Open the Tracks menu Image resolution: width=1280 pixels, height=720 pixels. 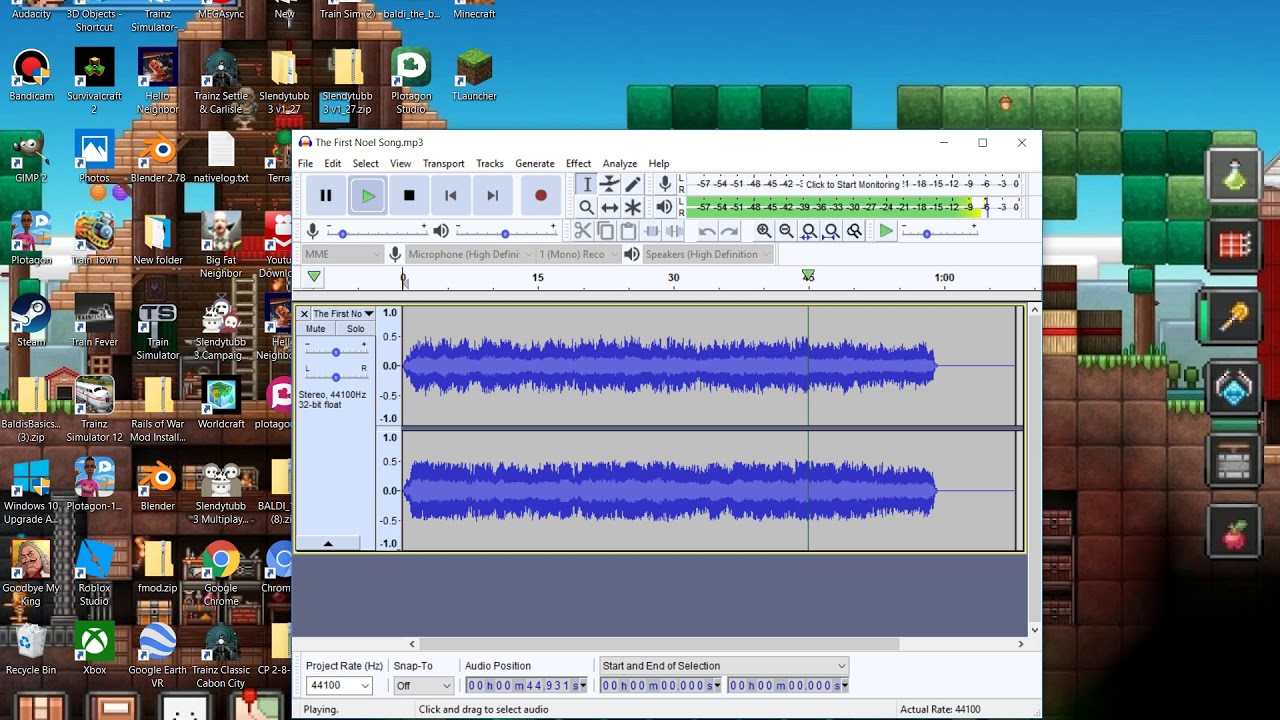[490, 163]
